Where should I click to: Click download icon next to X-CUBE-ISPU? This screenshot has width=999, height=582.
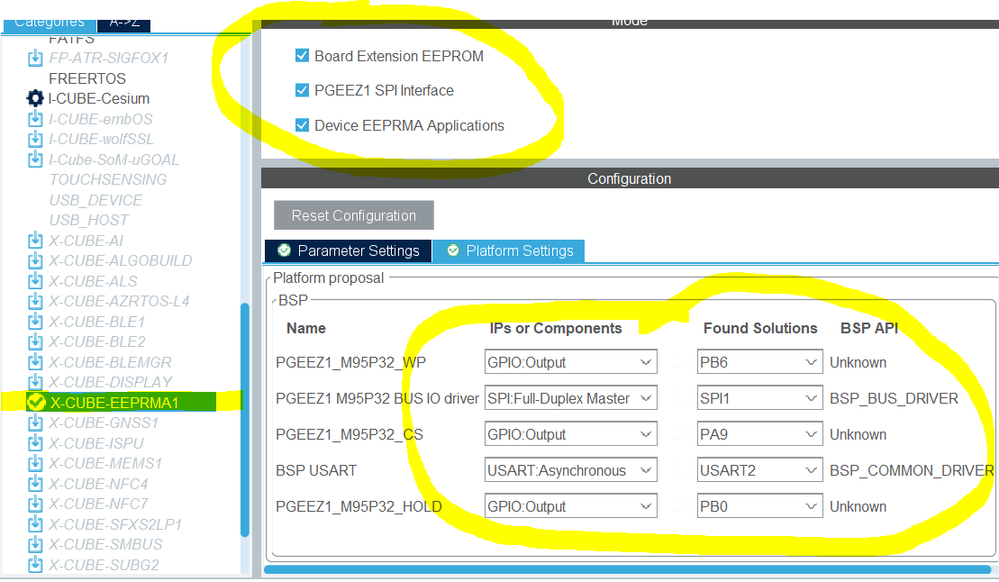click(x=35, y=443)
